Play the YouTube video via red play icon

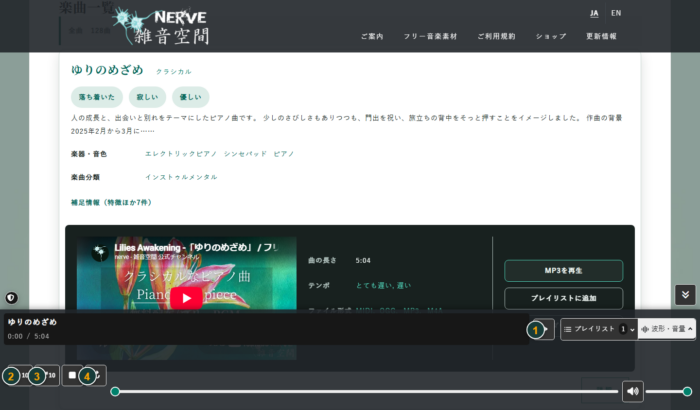186,298
